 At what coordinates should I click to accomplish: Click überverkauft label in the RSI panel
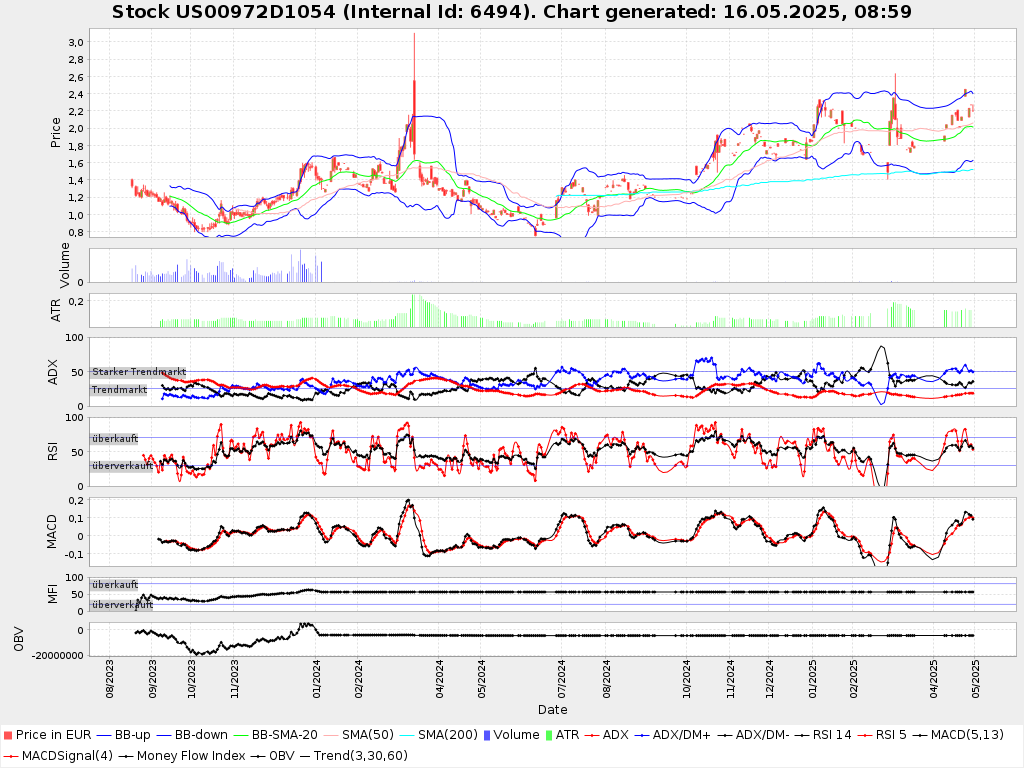[122, 466]
